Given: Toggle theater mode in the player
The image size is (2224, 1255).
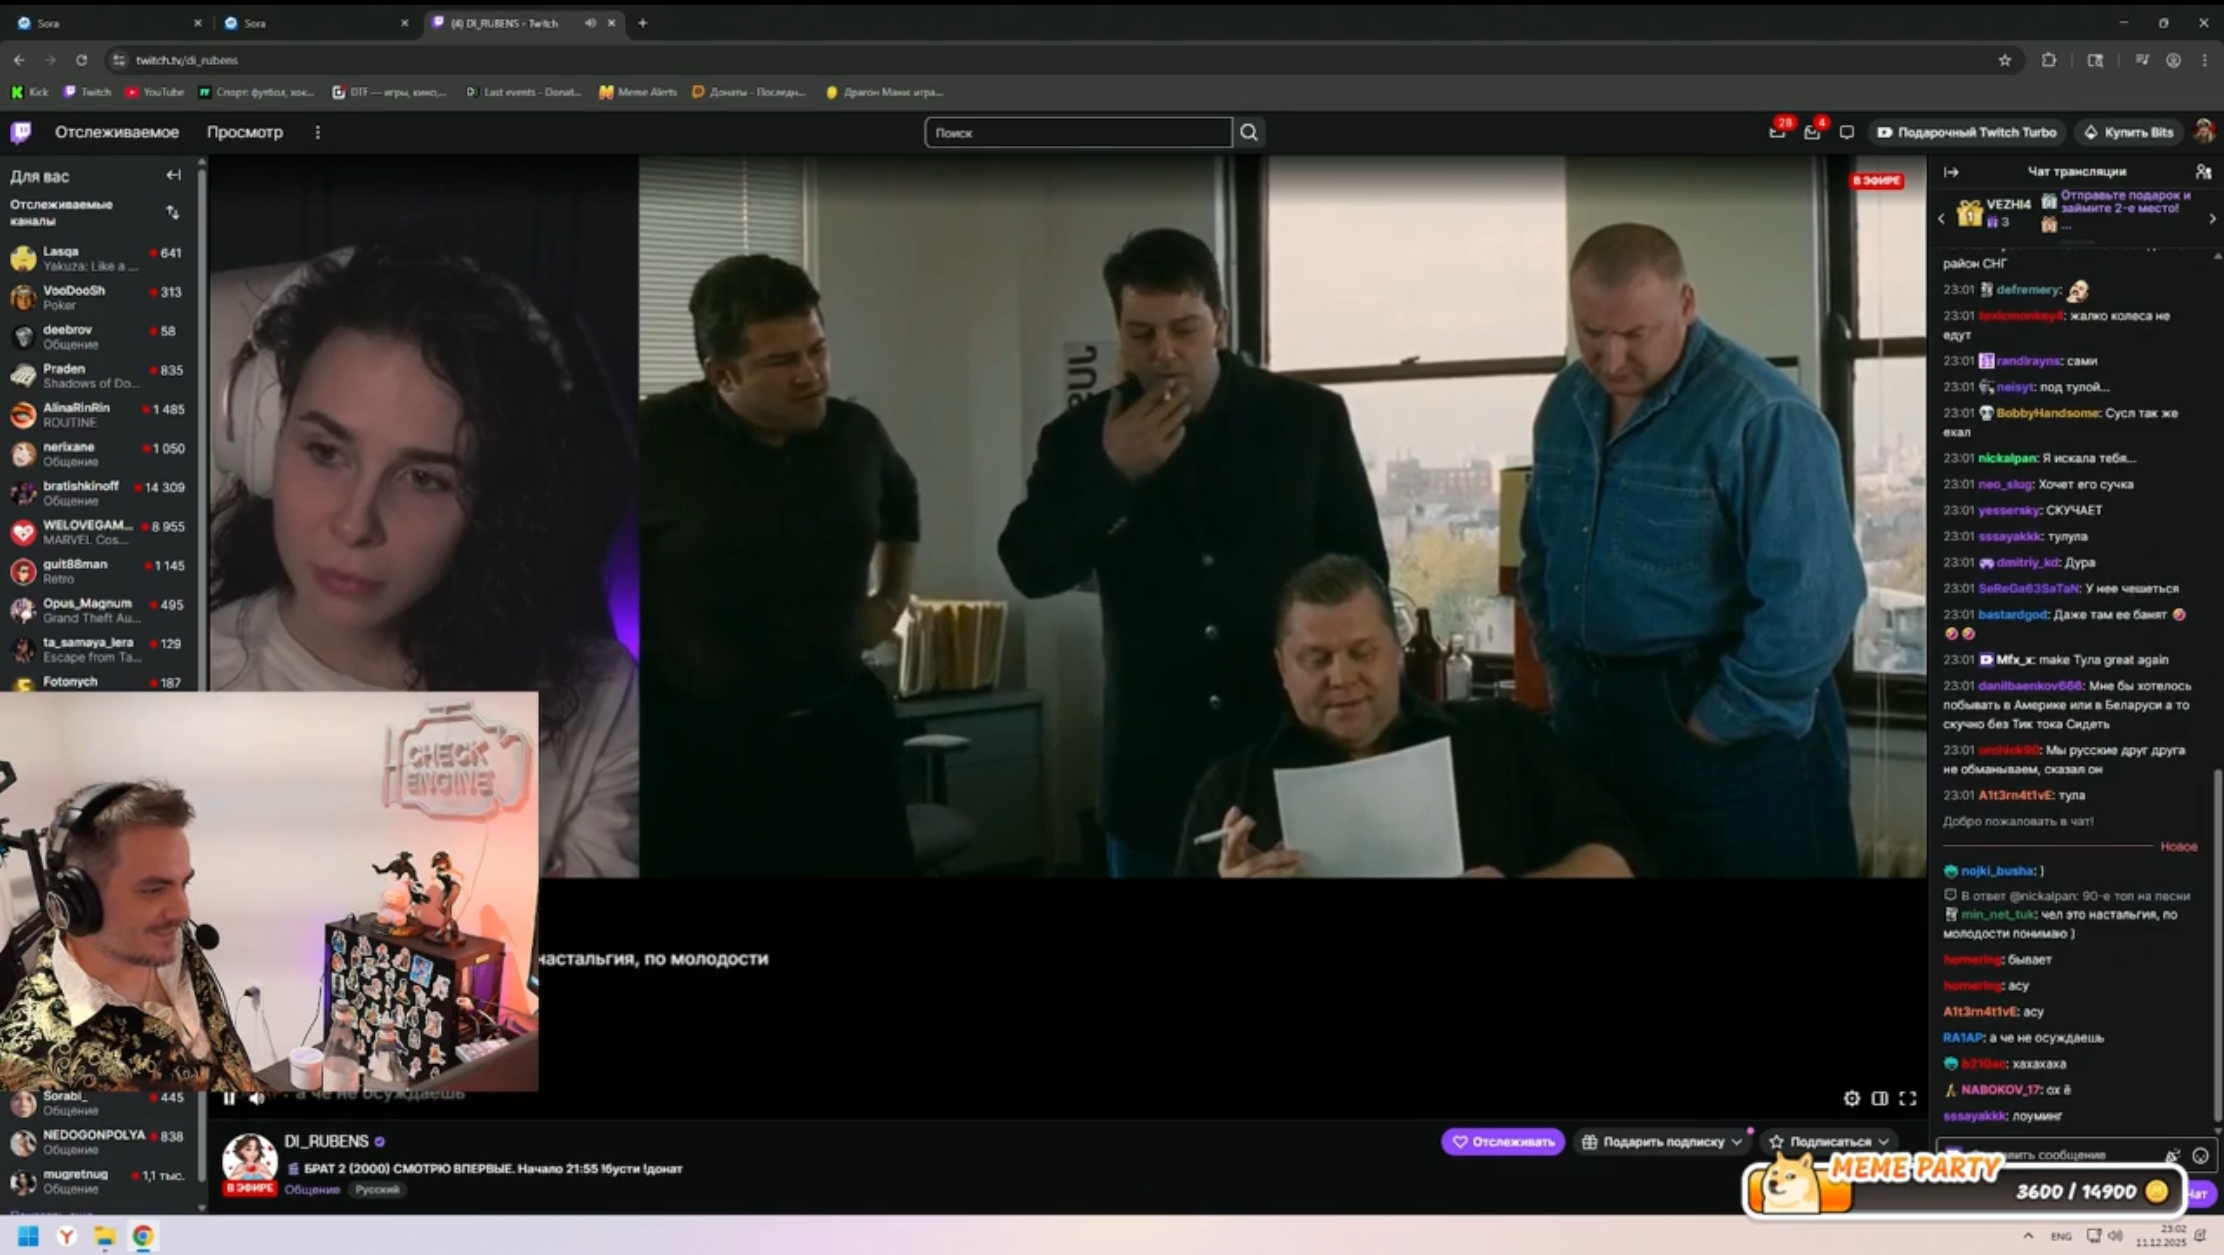Looking at the screenshot, I should (x=1880, y=1098).
